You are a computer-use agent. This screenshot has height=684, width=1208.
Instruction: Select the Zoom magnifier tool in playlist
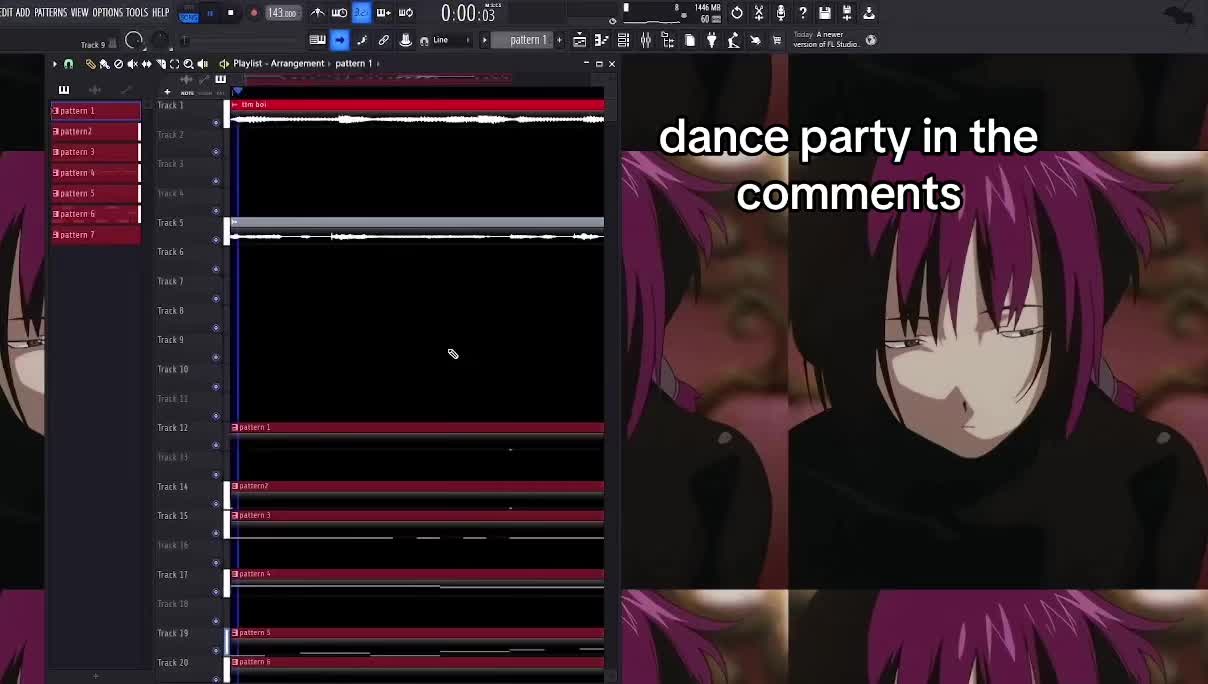[188, 64]
